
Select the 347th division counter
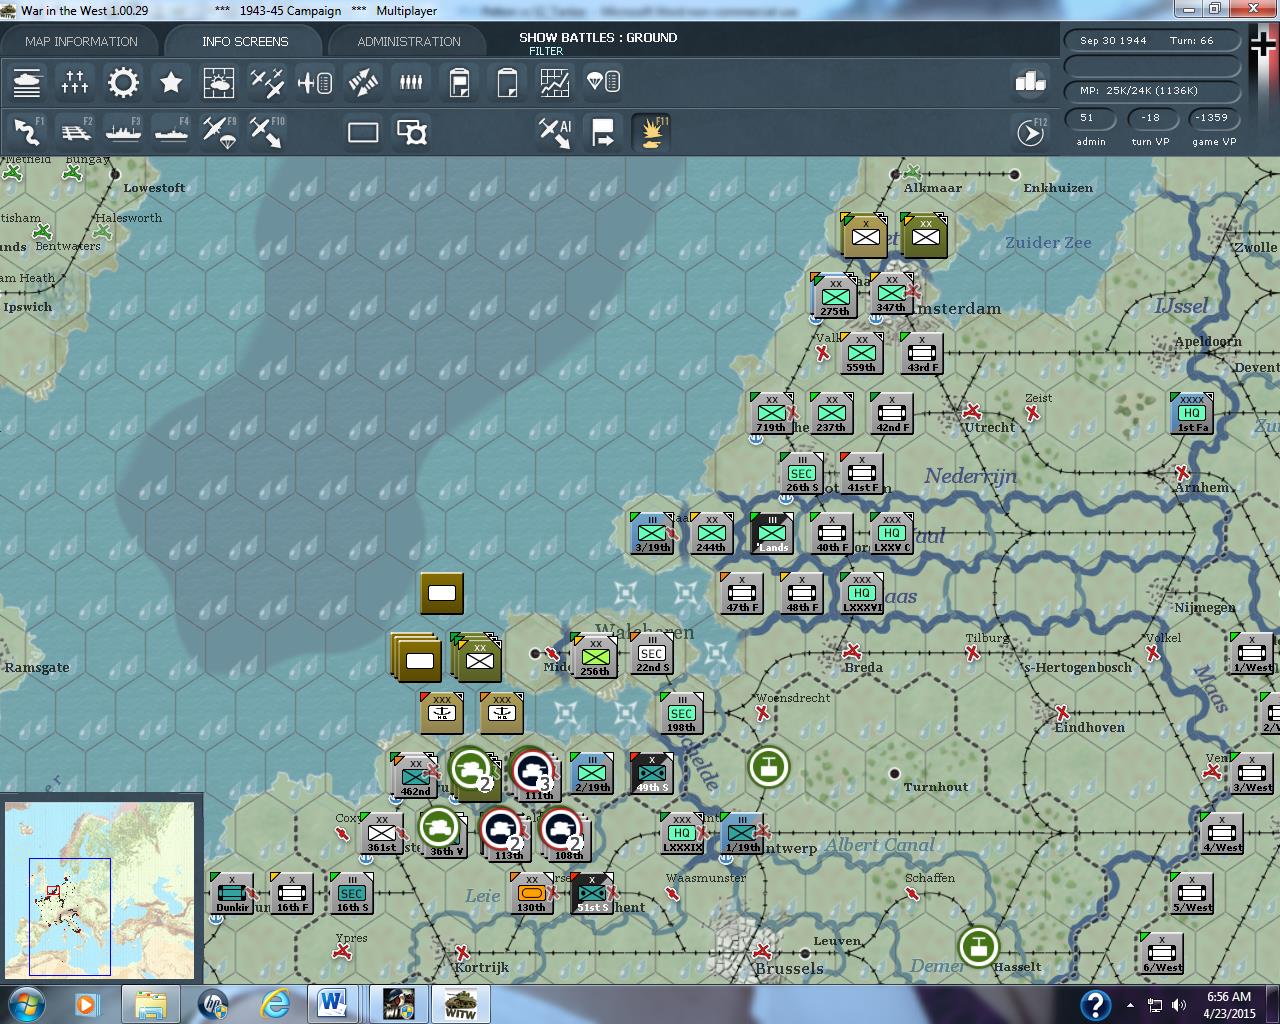tap(891, 293)
